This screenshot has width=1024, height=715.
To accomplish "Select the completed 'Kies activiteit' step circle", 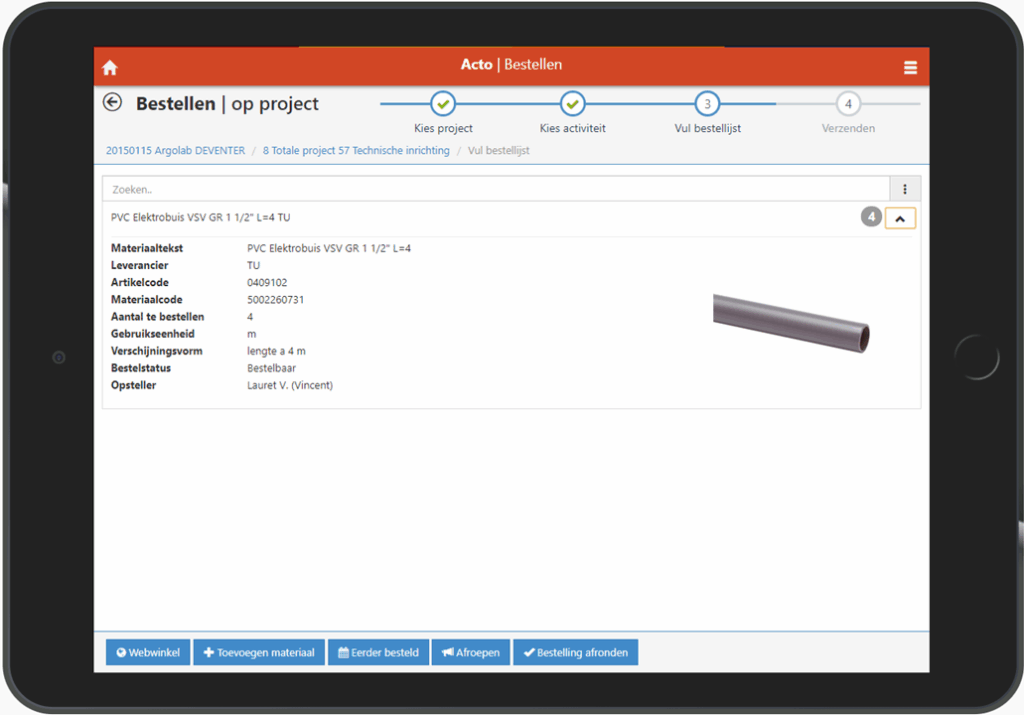I will tap(572, 103).
